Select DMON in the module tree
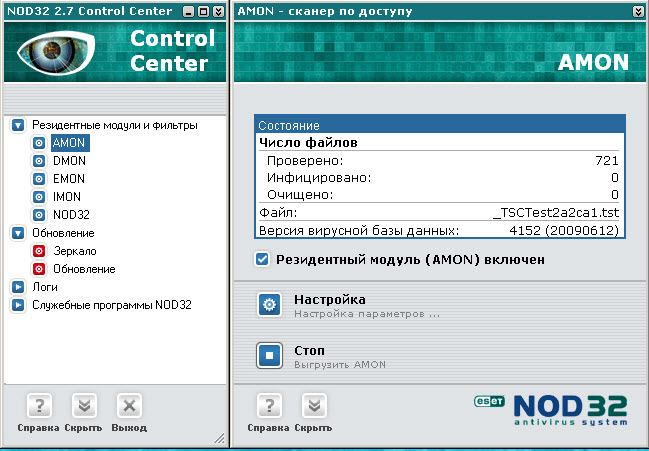 pos(69,161)
